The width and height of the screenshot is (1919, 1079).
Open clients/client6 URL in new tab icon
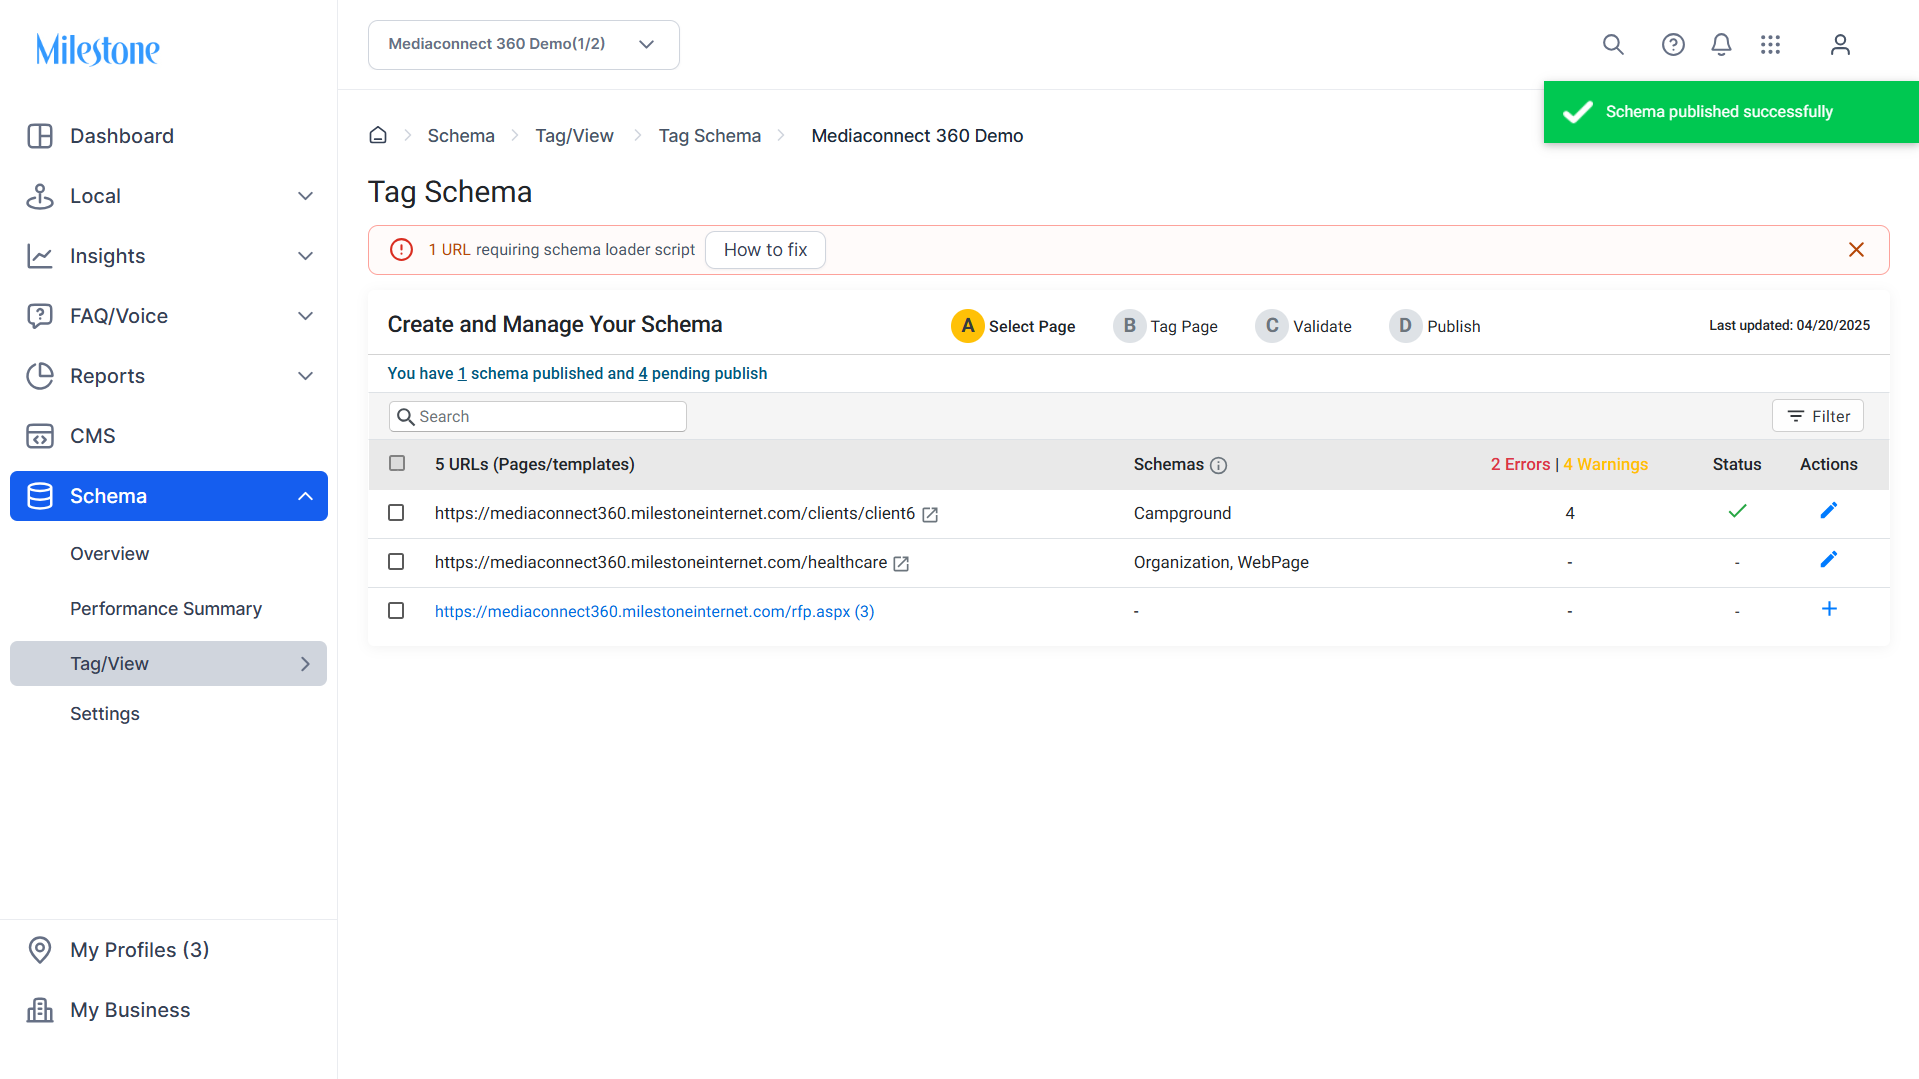click(x=930, y=514)
